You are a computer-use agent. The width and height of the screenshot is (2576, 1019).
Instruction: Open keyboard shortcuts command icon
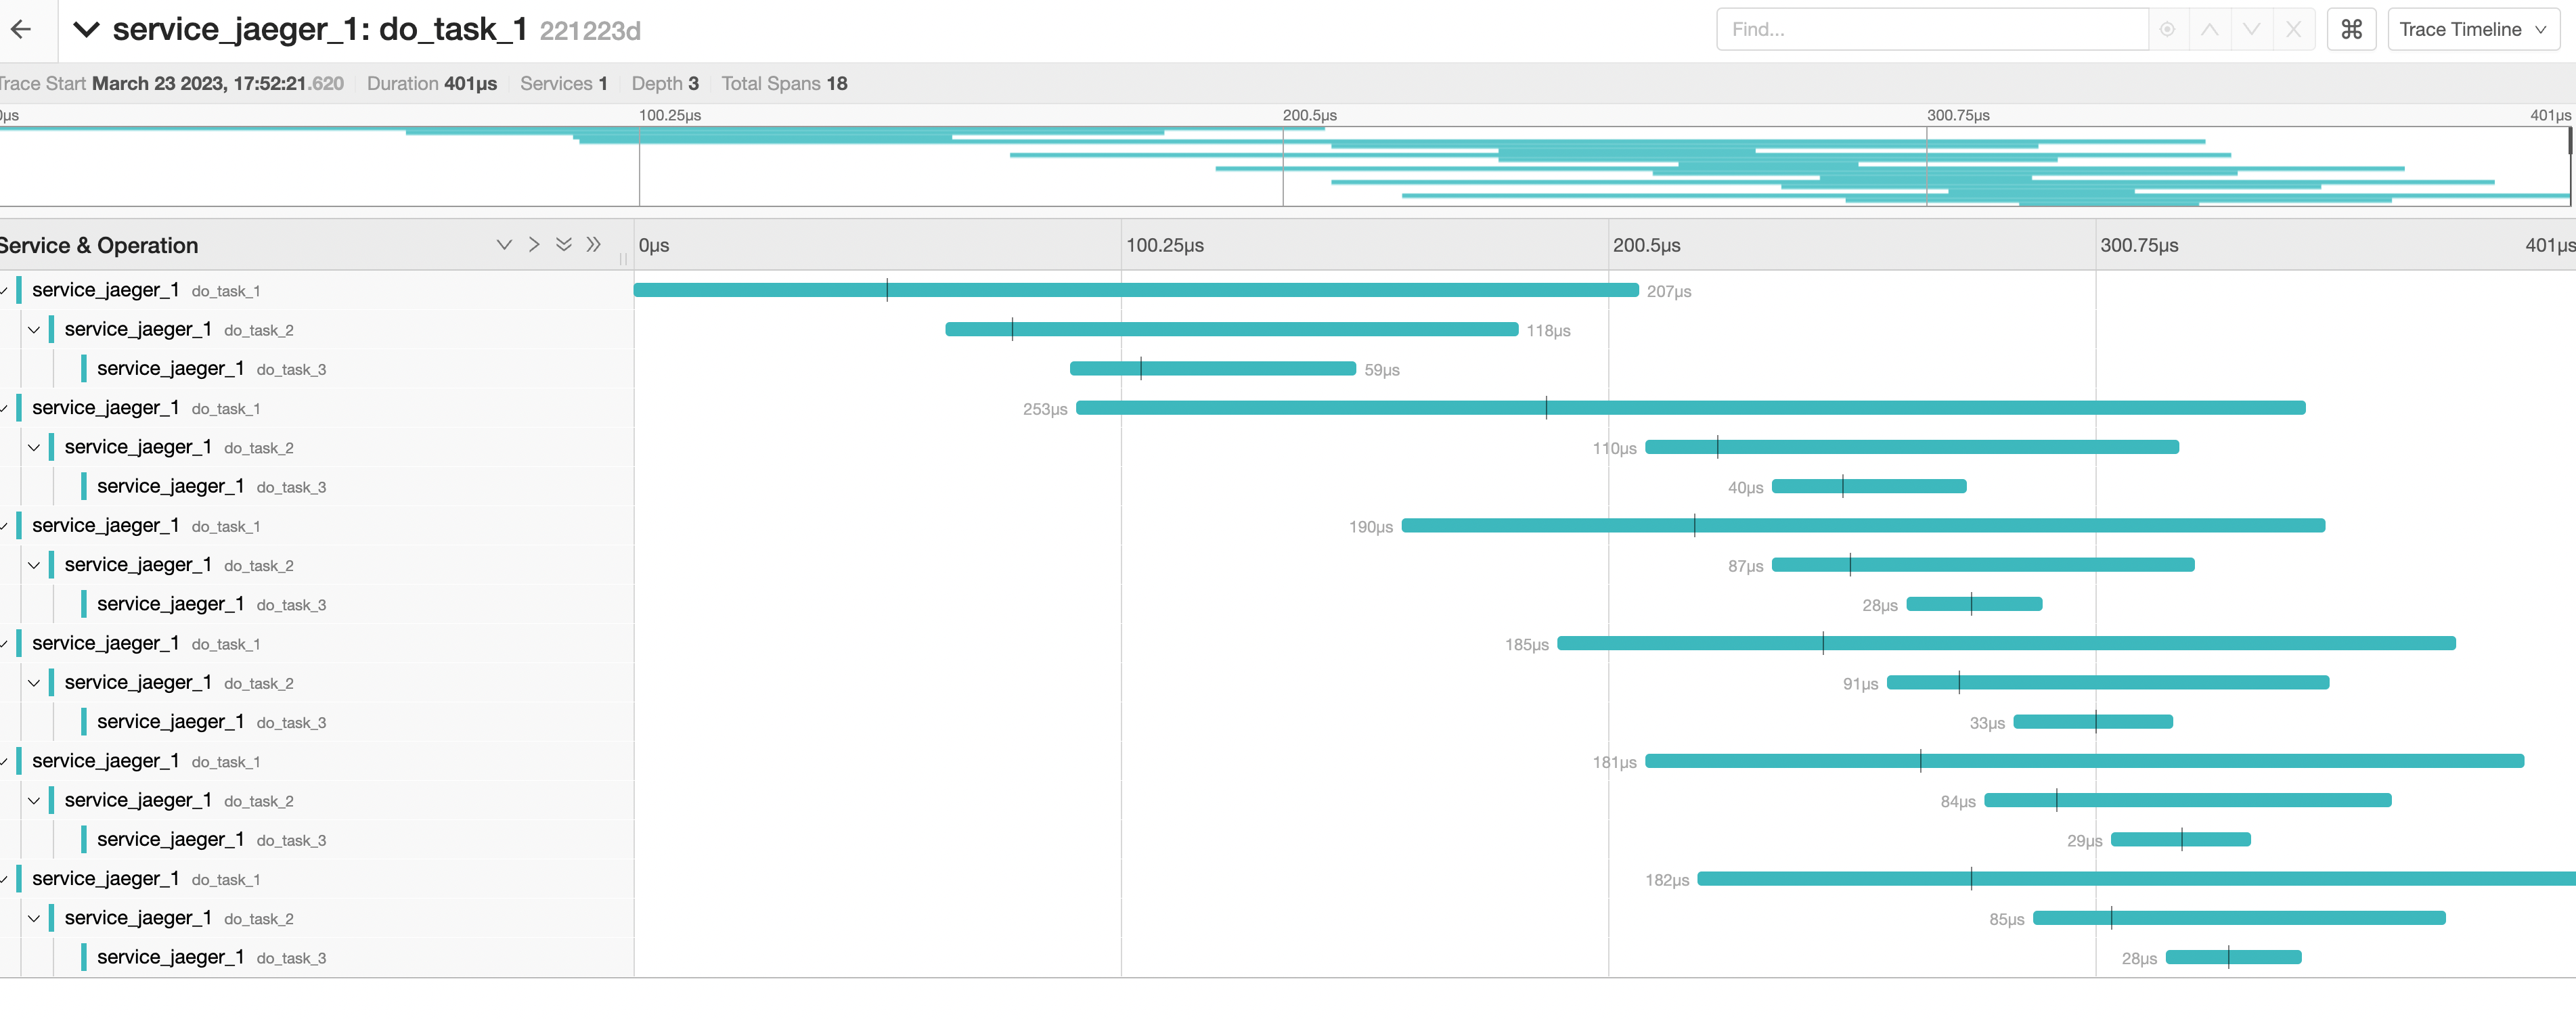[2351, 30]
